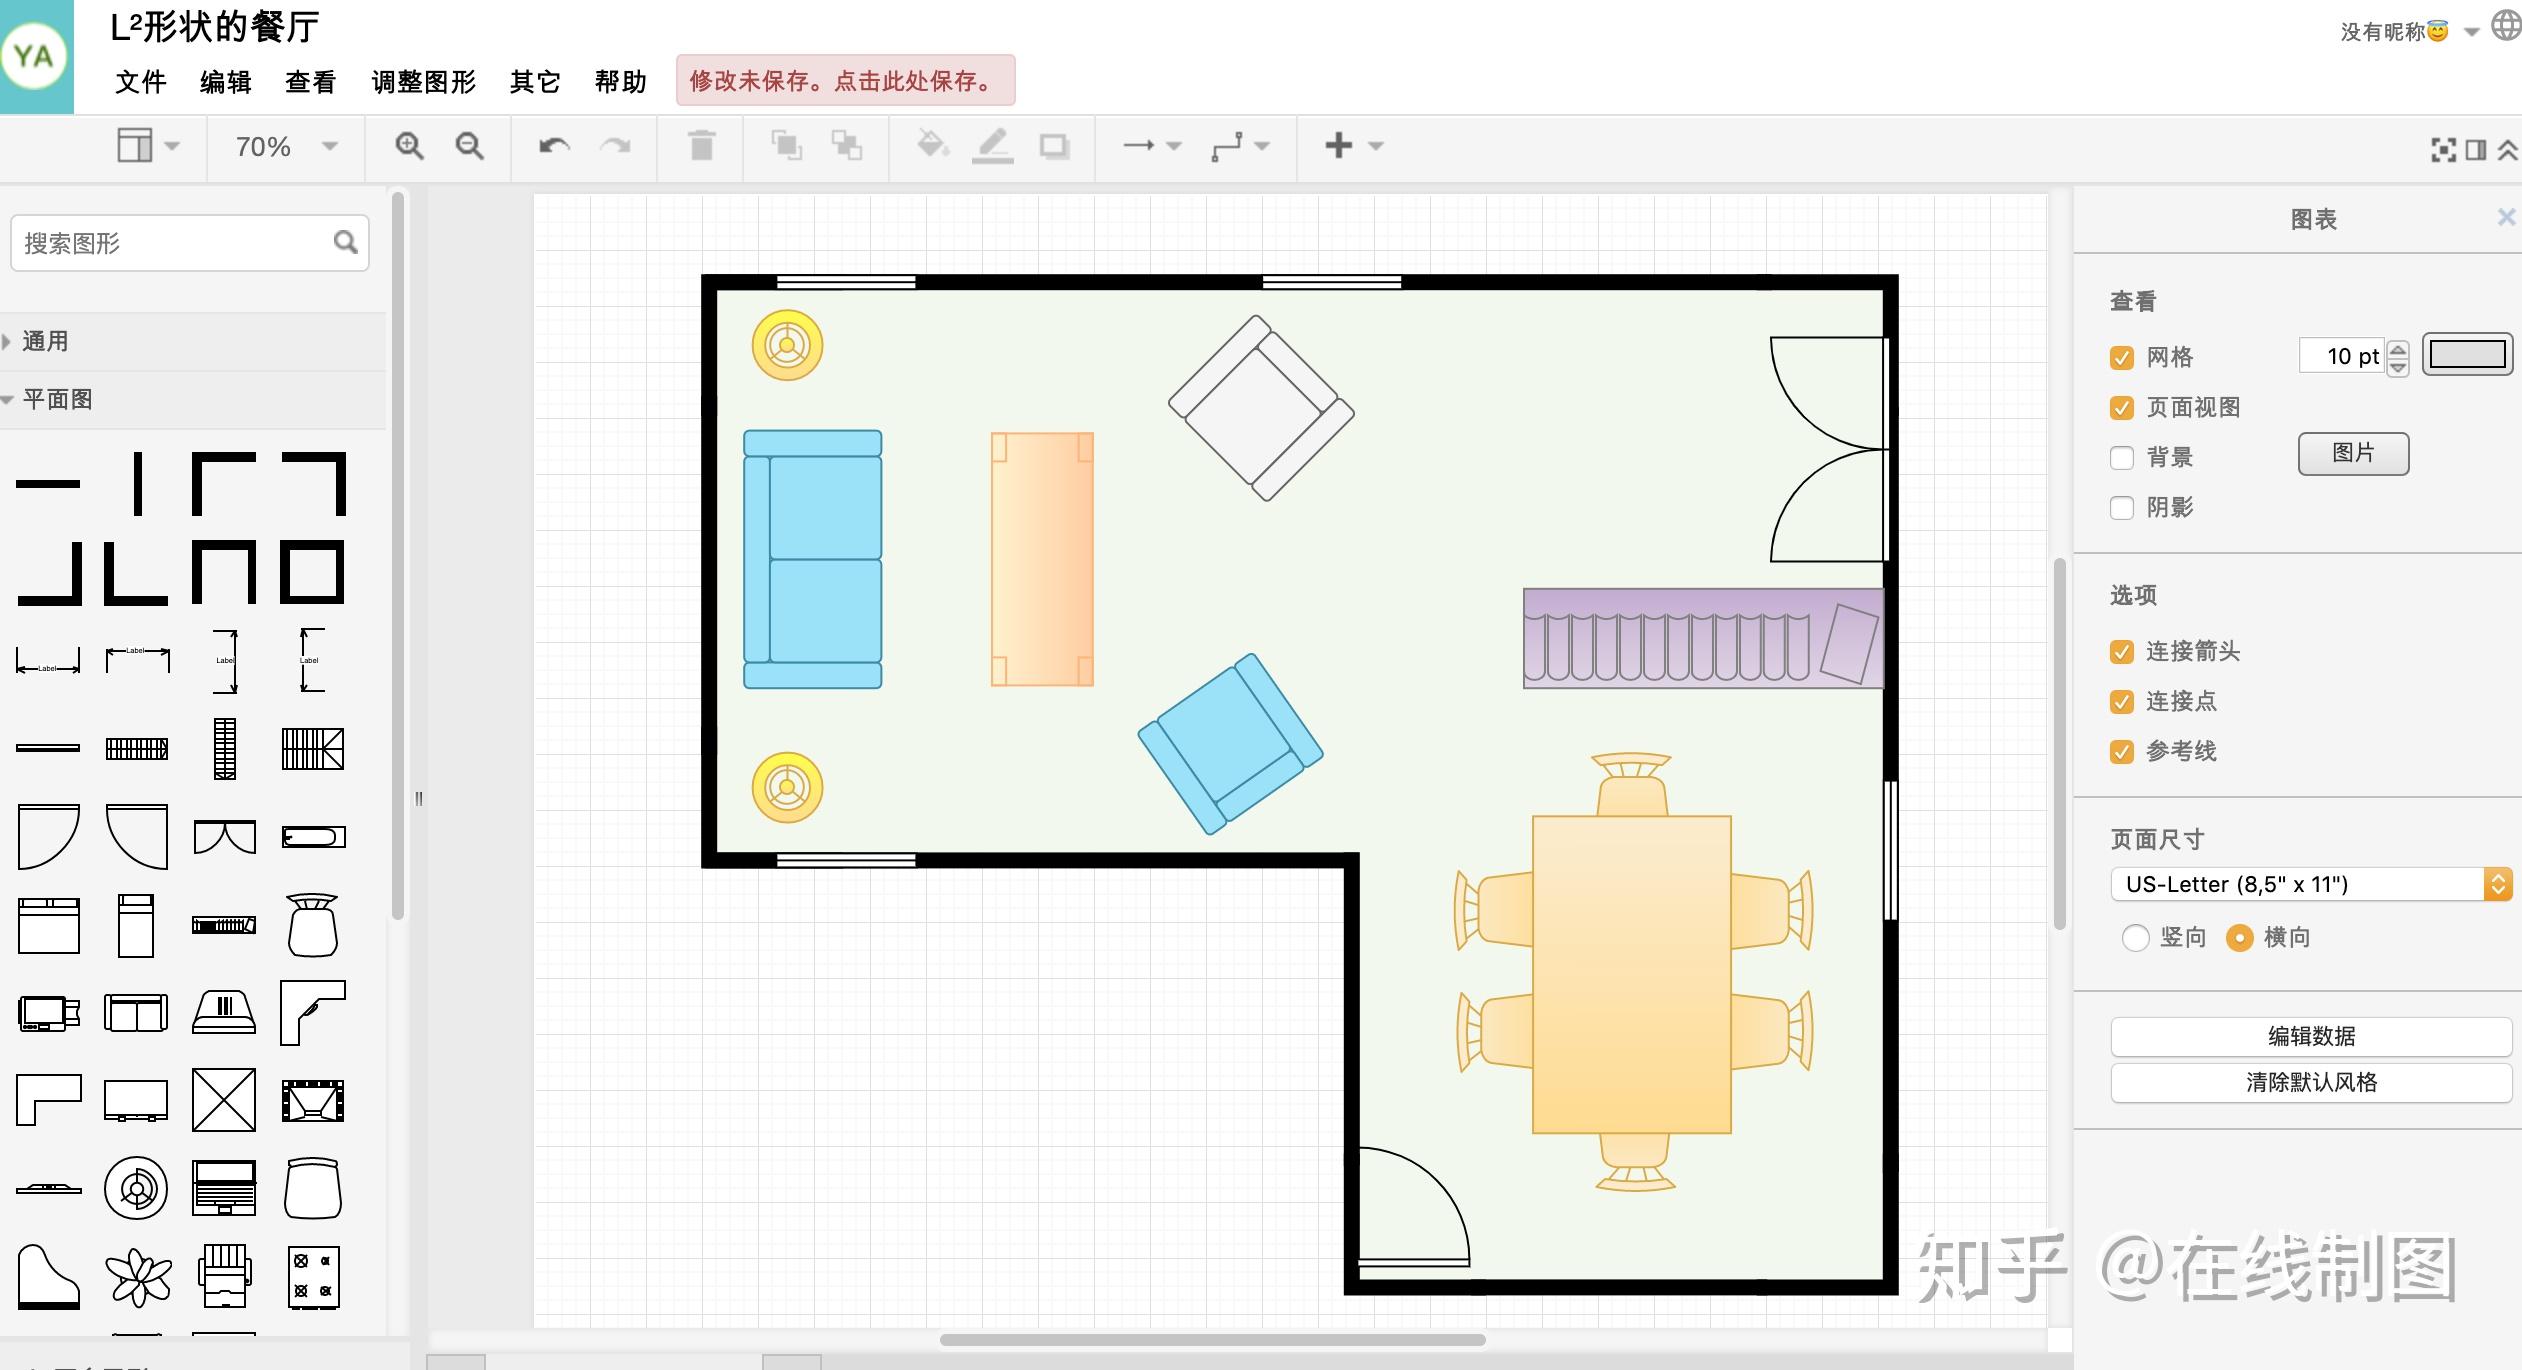Open the 调整图形 menu

423,82
